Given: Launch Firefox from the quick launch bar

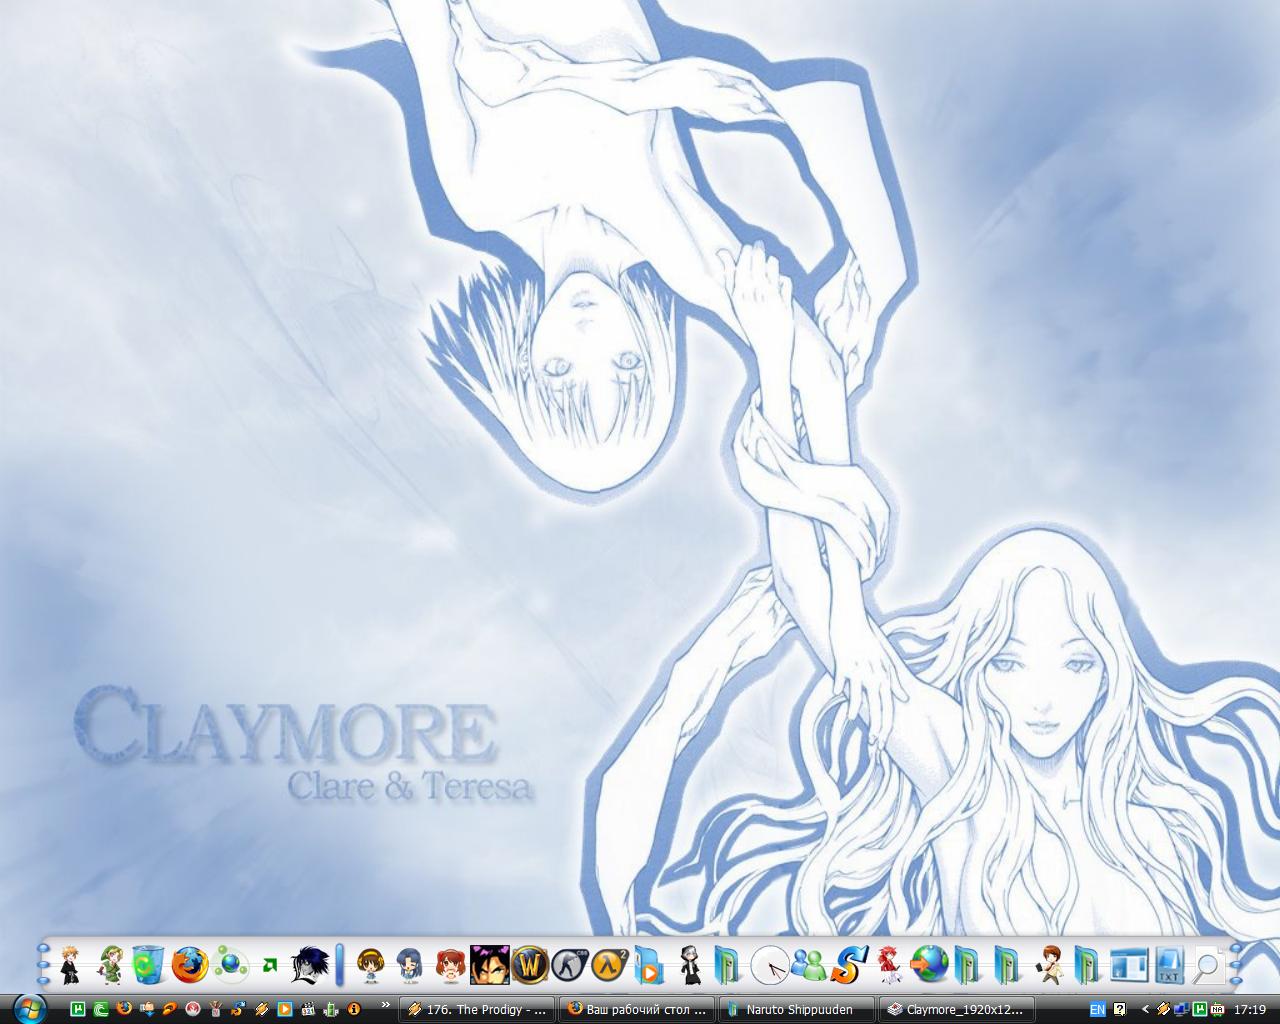Looking at the screenshot, I should click(x=124, y=1009).
